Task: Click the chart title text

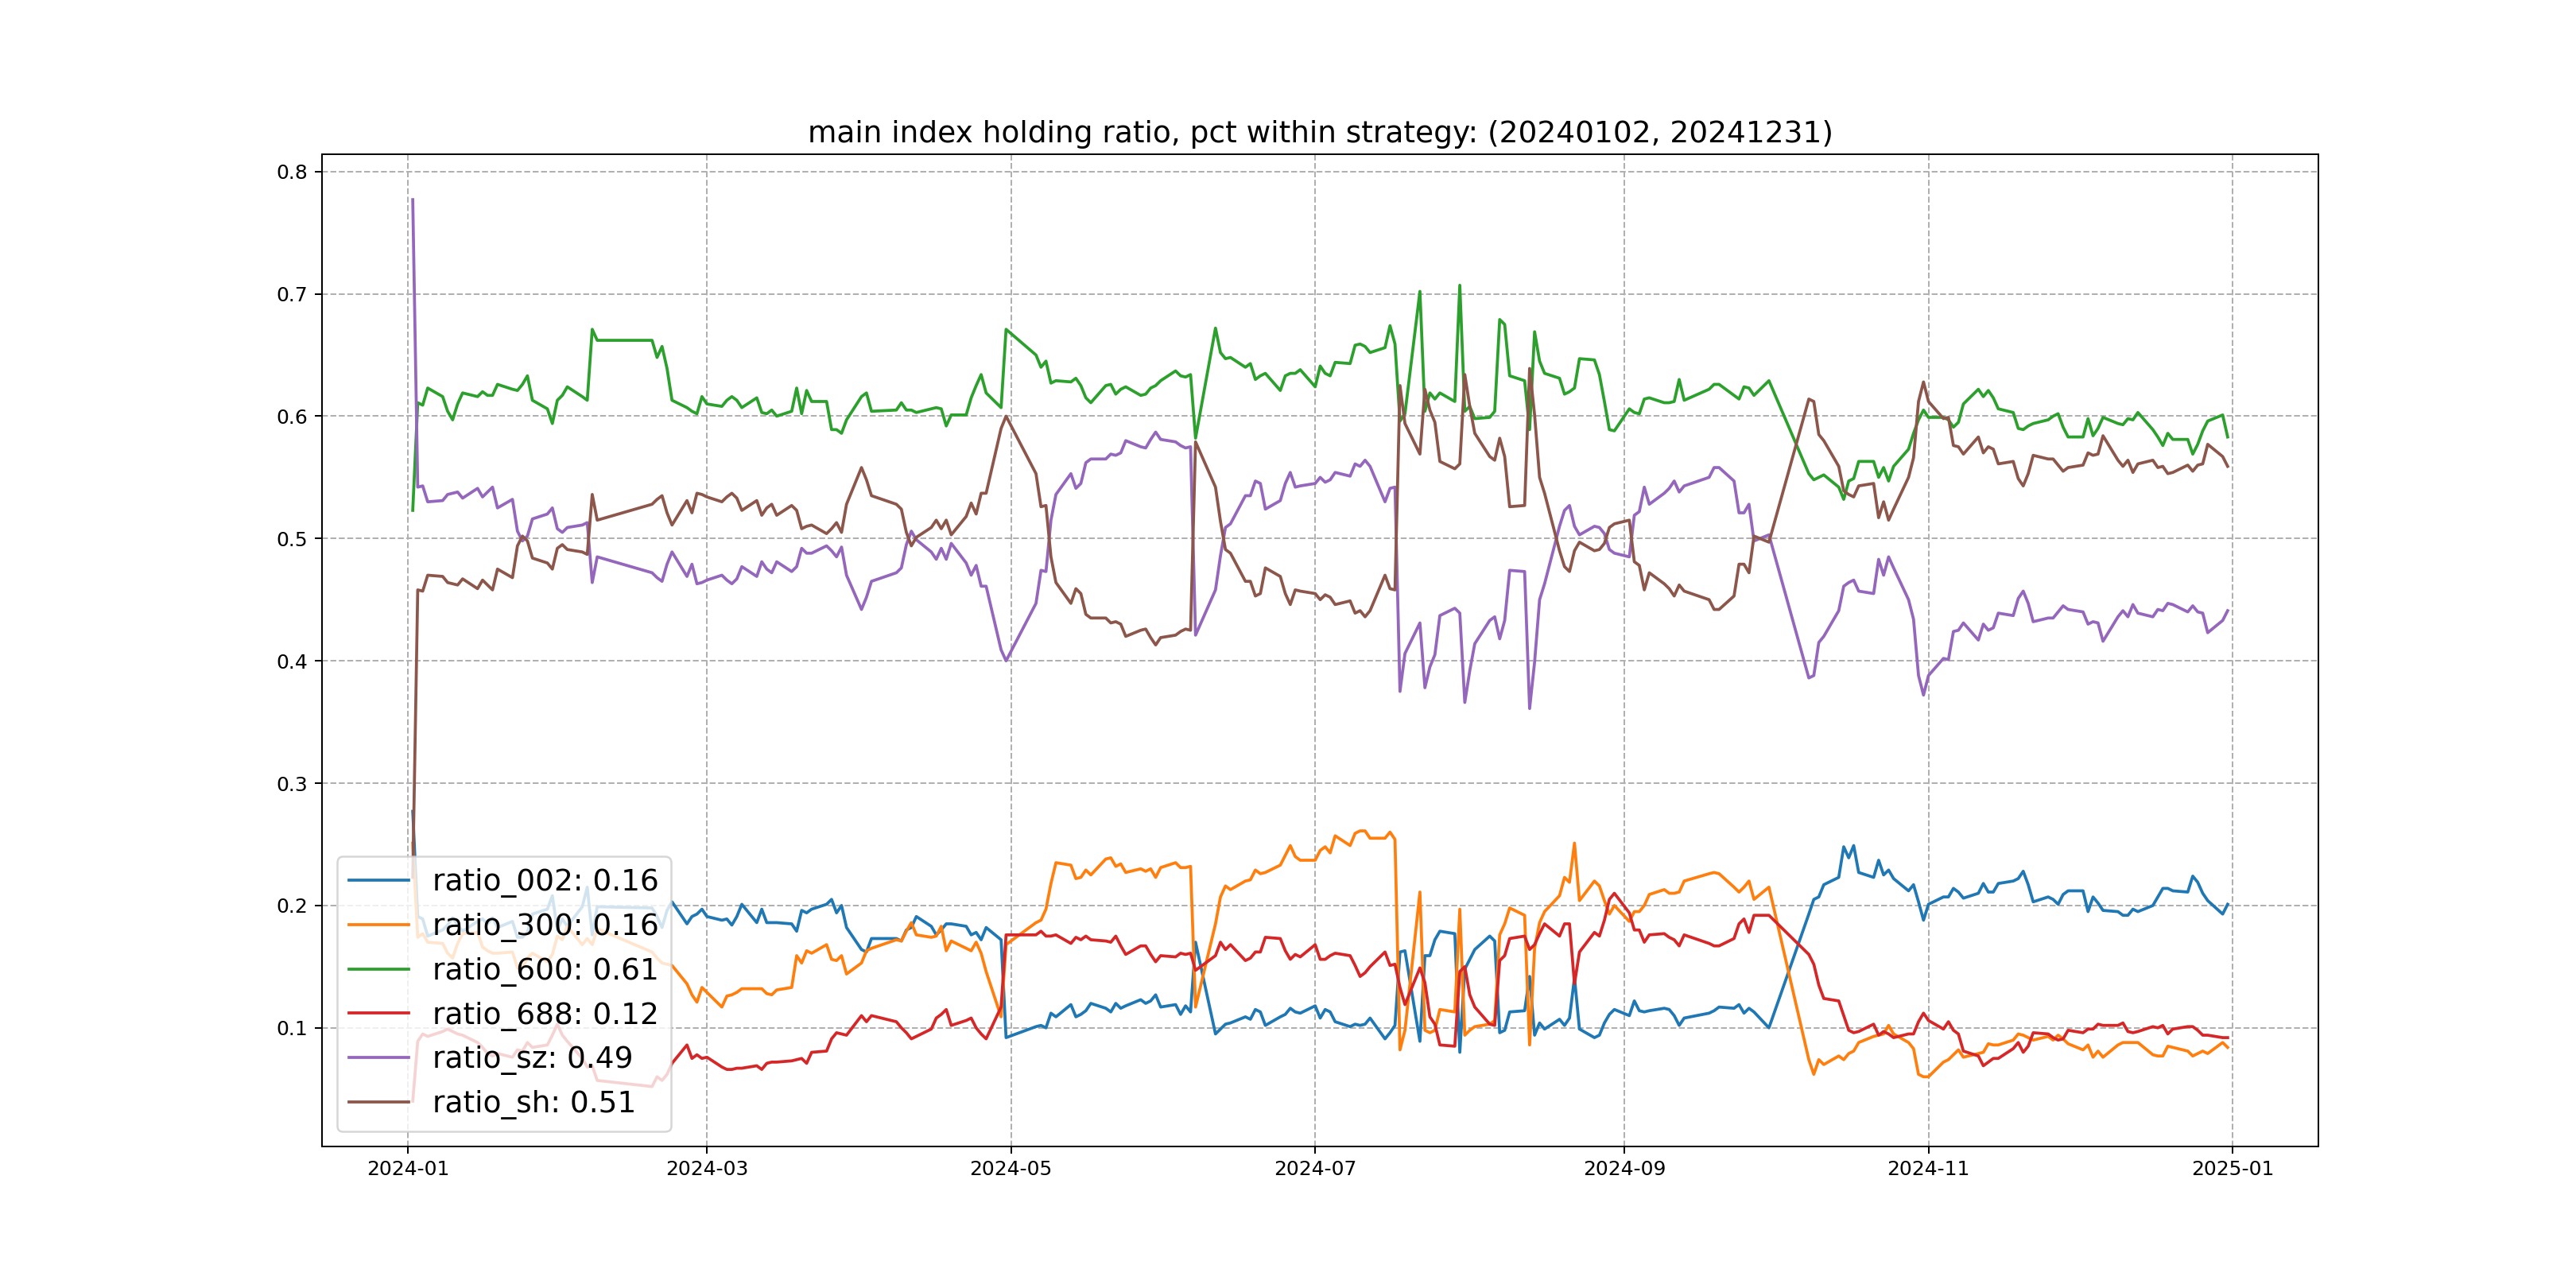Action: (x=1319, y=132)
